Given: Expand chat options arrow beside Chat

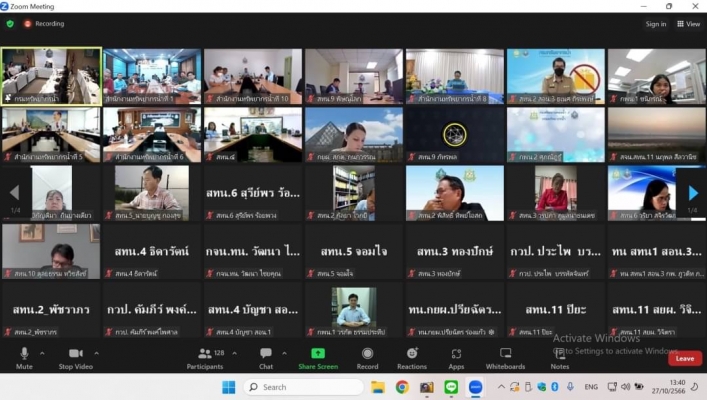Looking at the screenshot, I should pyautogui.click(x=284, y=354).
